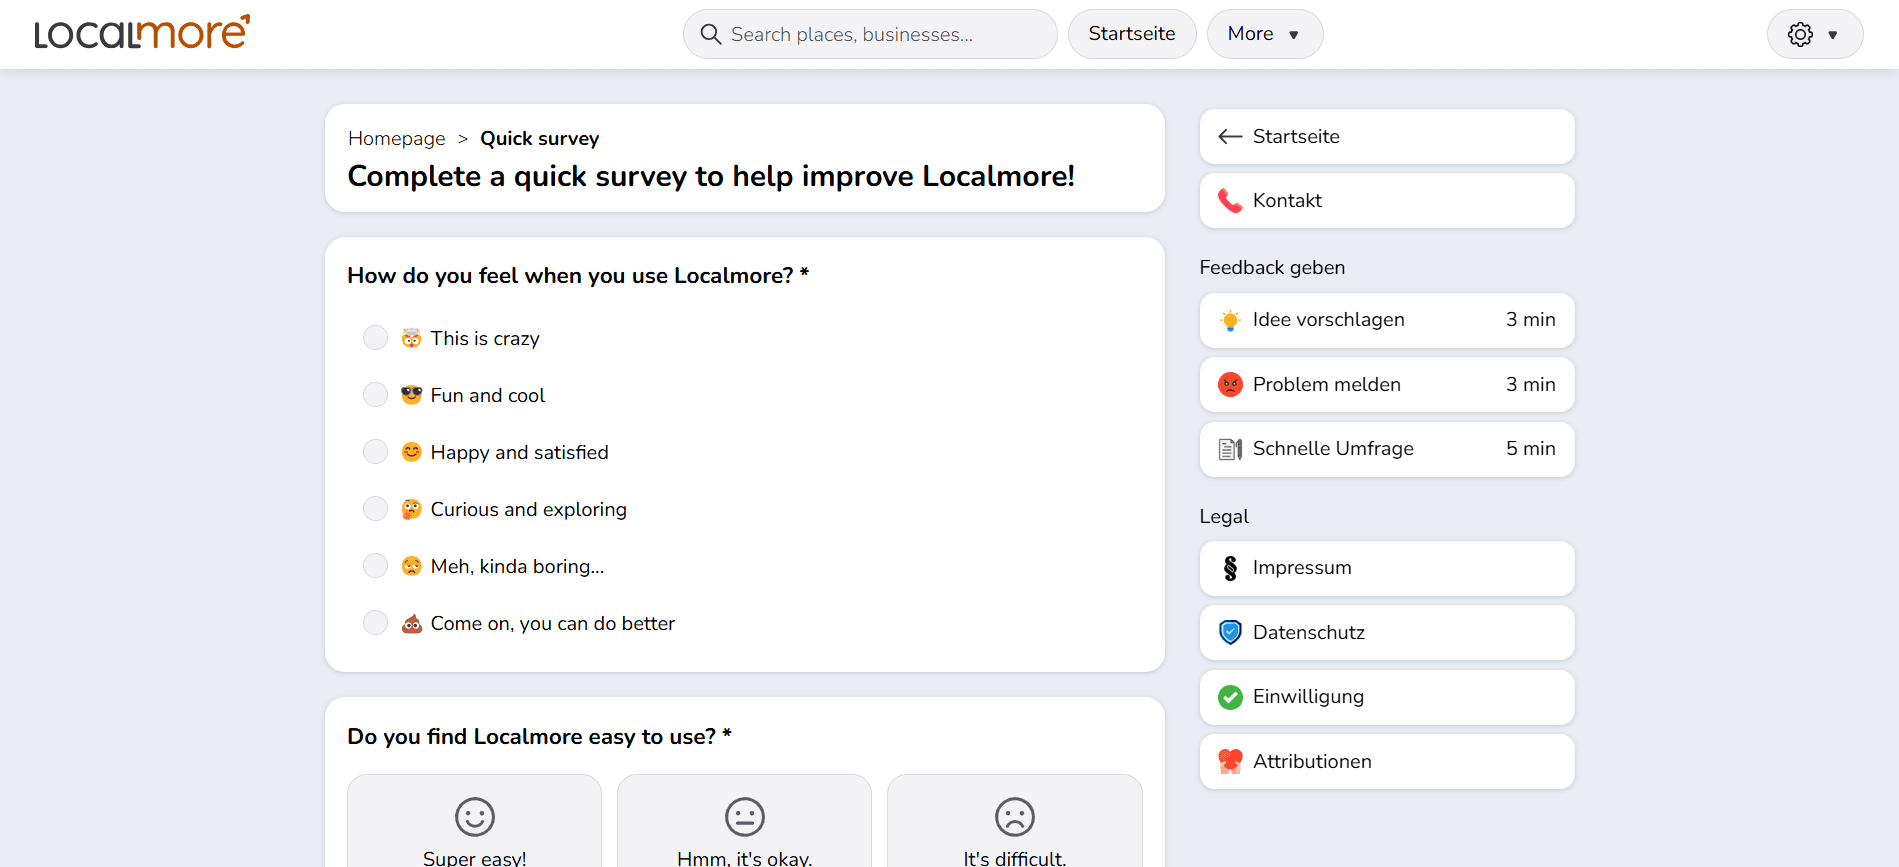1899x867 pixels.
Task: Click the phone icon beside Kontakt
Action: pyautogui.click(x=1230, y=201)
